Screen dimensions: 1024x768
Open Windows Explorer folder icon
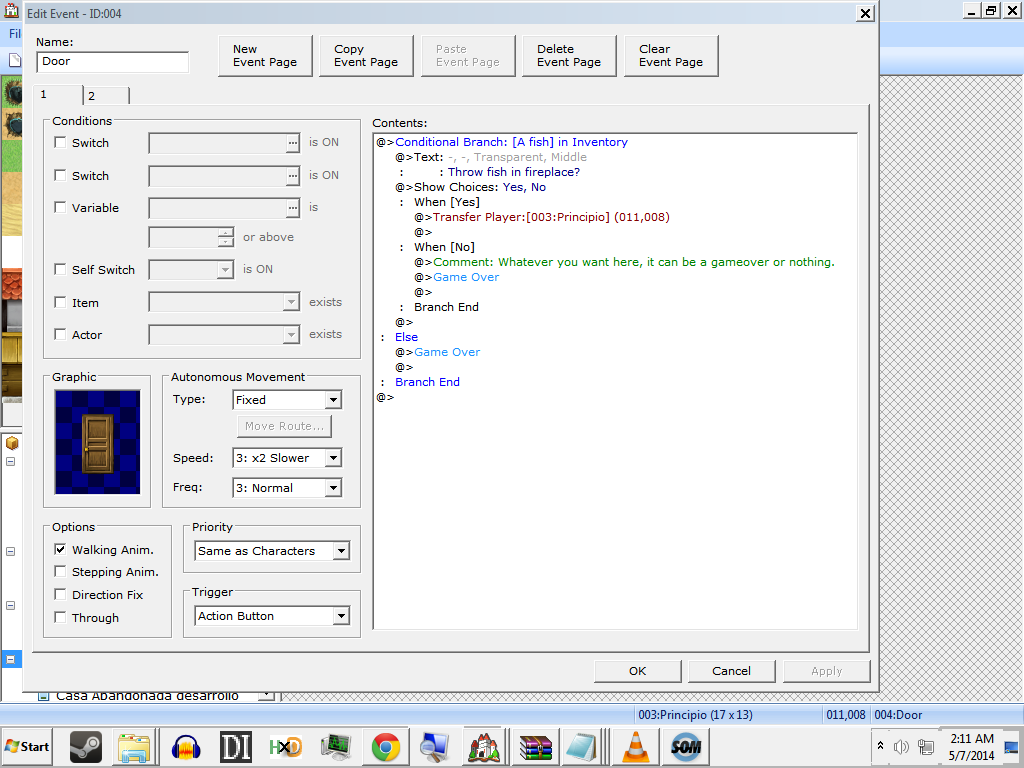134,746
